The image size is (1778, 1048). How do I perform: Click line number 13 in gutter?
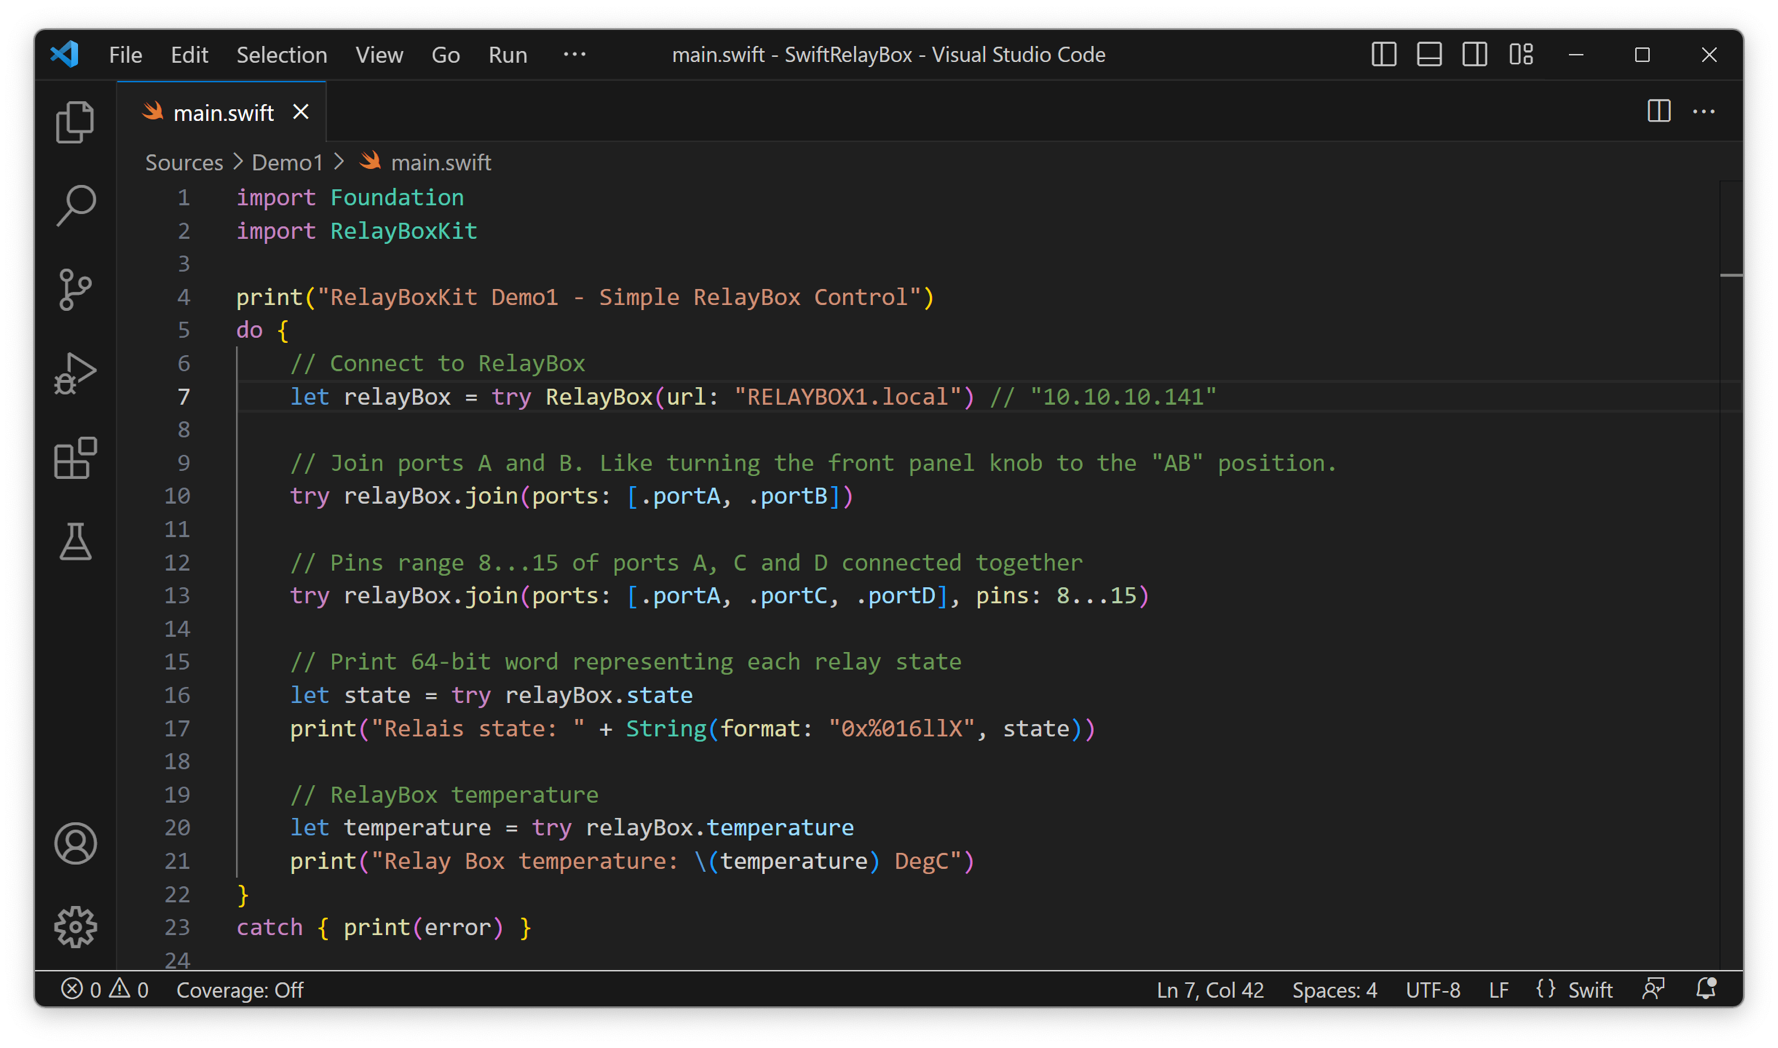[x=177, y=596]
